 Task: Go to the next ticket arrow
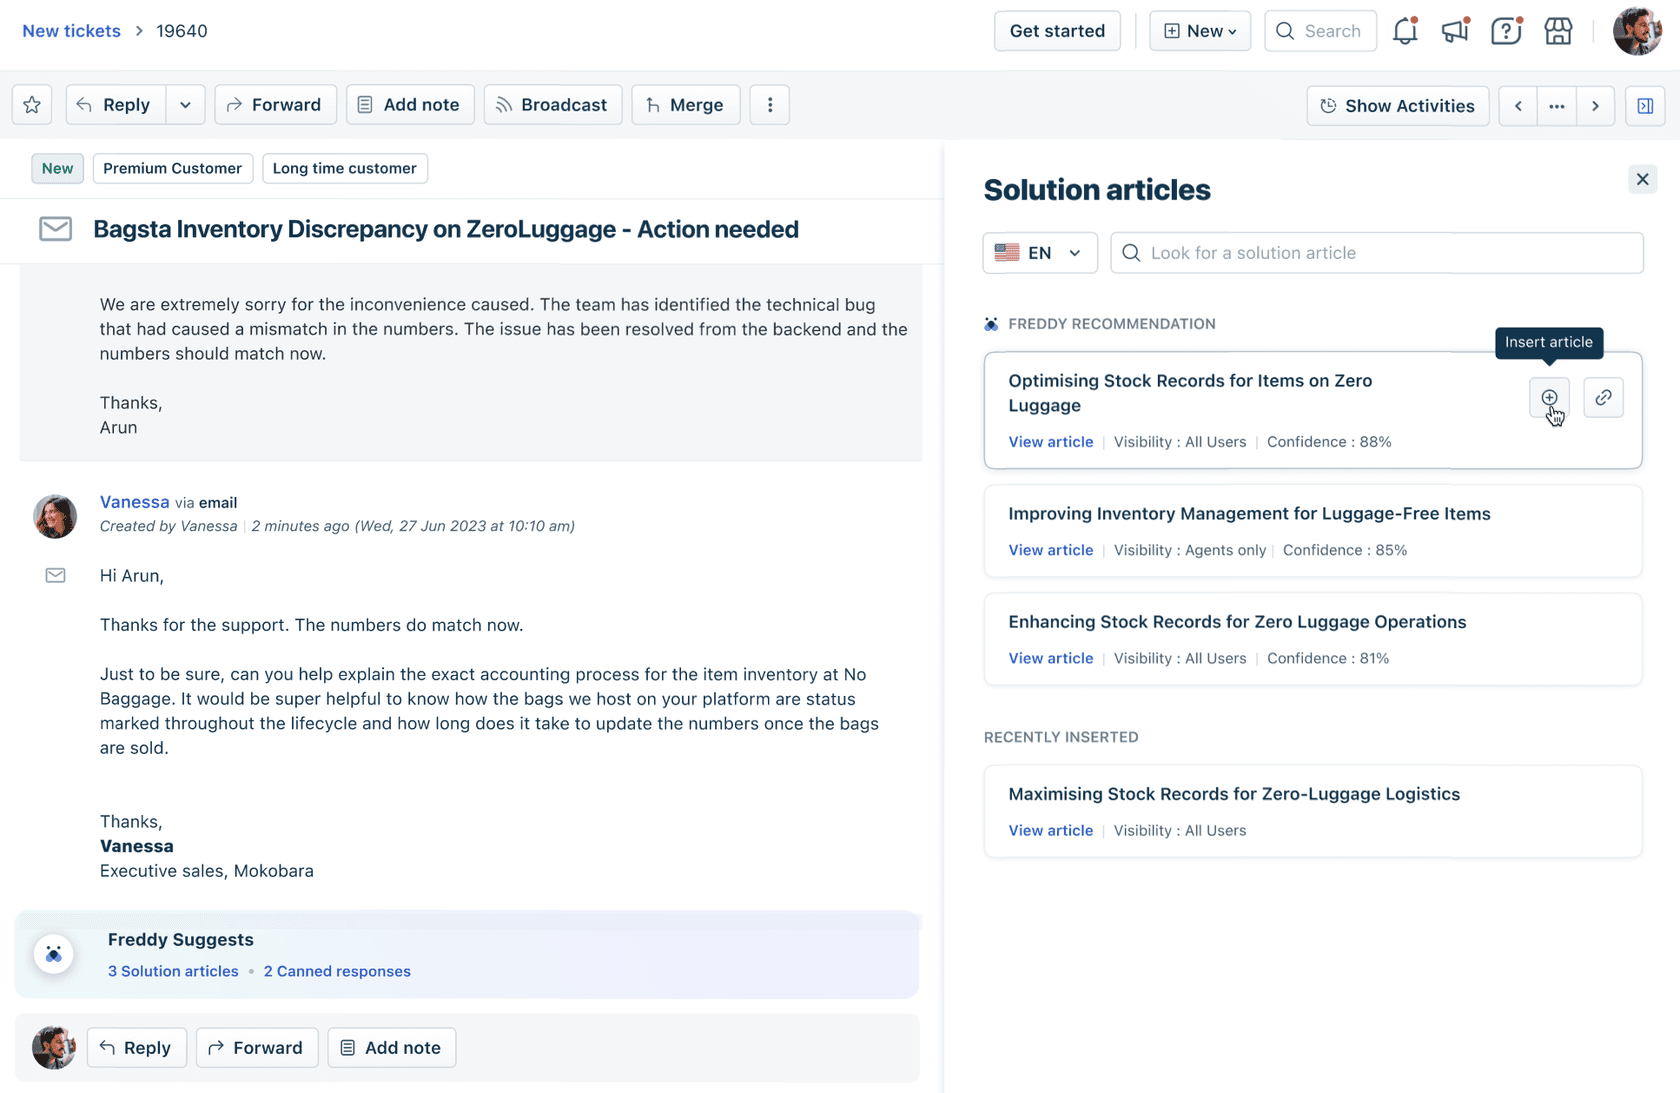click(1596, 106)
